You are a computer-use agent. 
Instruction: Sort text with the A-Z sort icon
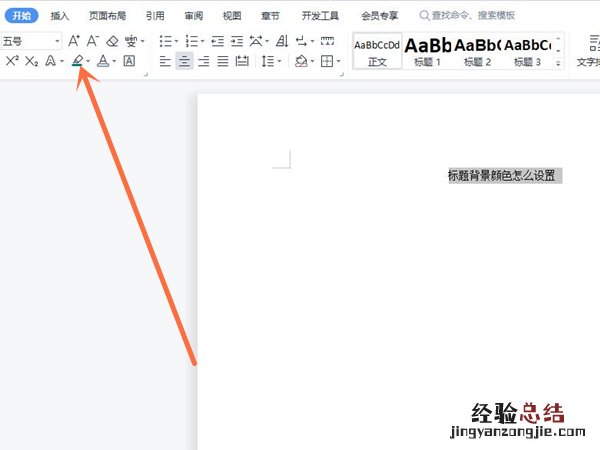282,41
